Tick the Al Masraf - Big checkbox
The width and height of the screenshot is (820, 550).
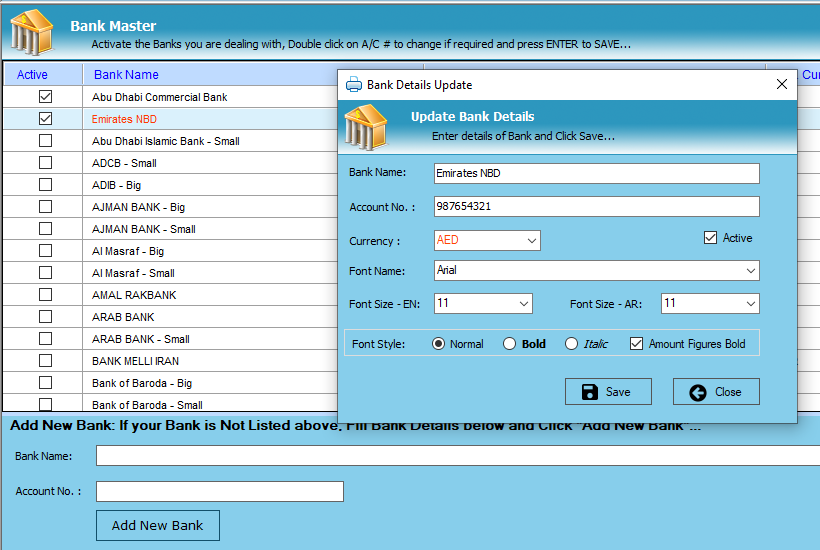point(45,250)
